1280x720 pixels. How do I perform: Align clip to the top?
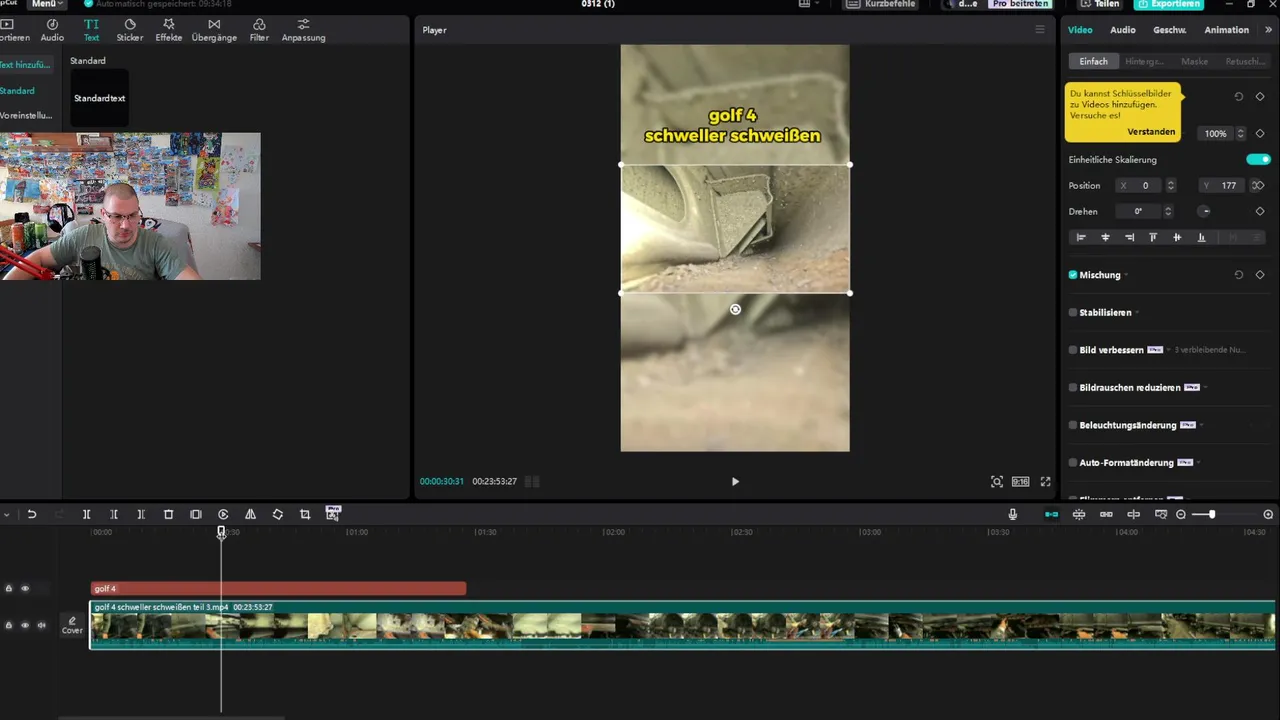pyautogui.click(x=1153, y=238)
